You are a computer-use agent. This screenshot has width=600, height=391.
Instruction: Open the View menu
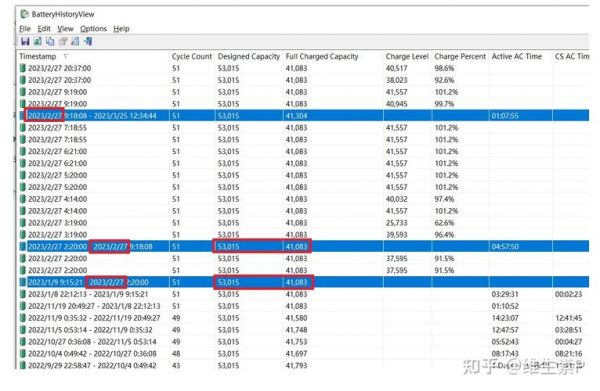tap(65, 29)
